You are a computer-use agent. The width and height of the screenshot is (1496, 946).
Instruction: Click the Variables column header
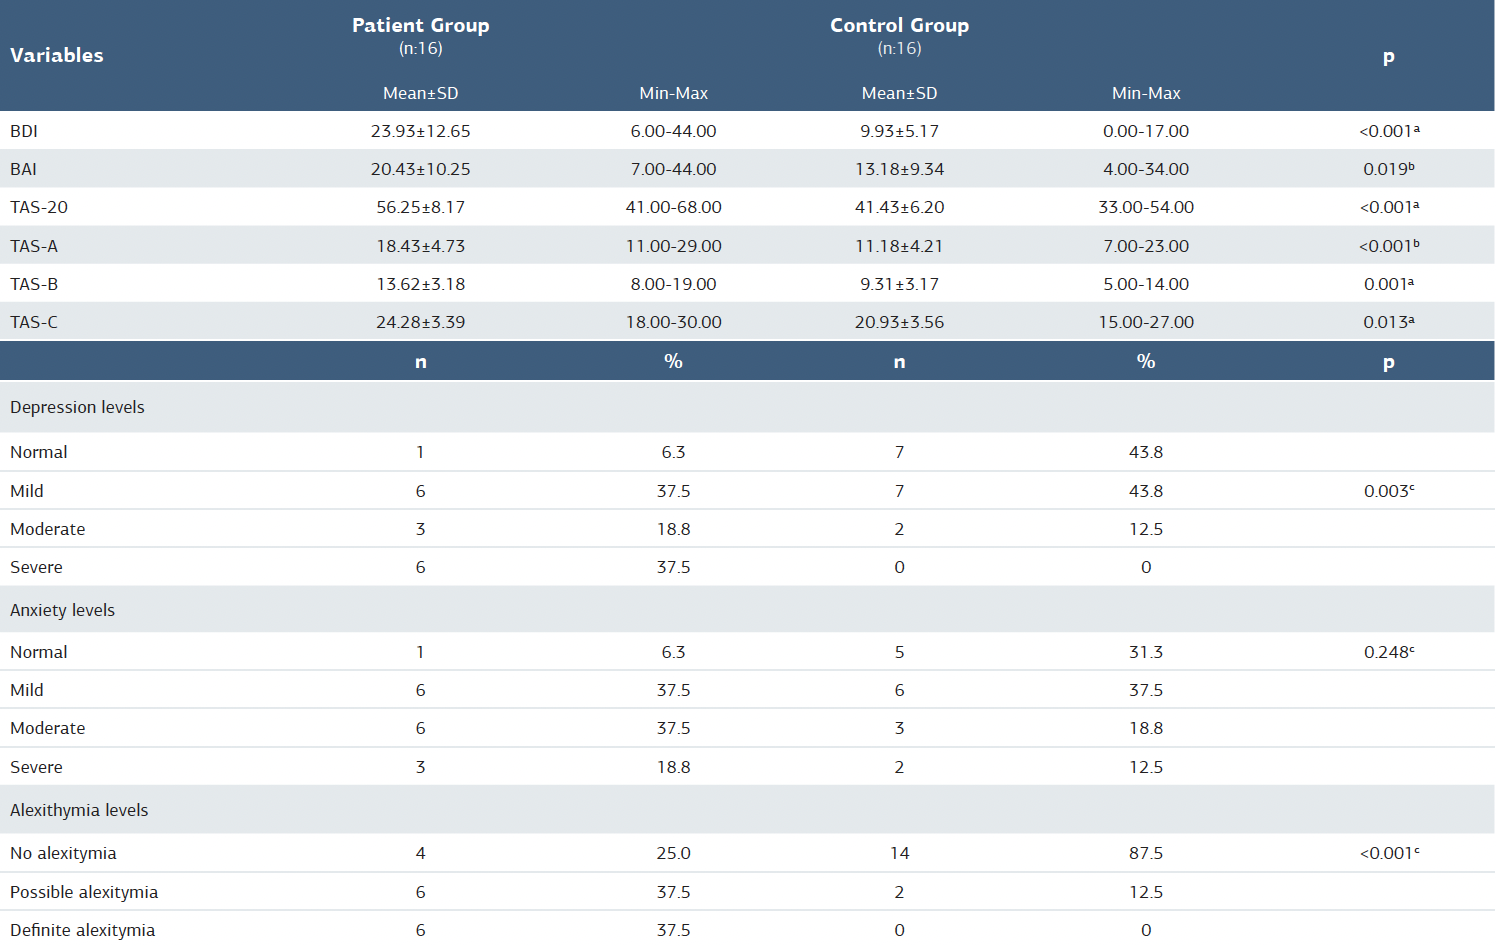pyautogui.click(x=57, y=55)
